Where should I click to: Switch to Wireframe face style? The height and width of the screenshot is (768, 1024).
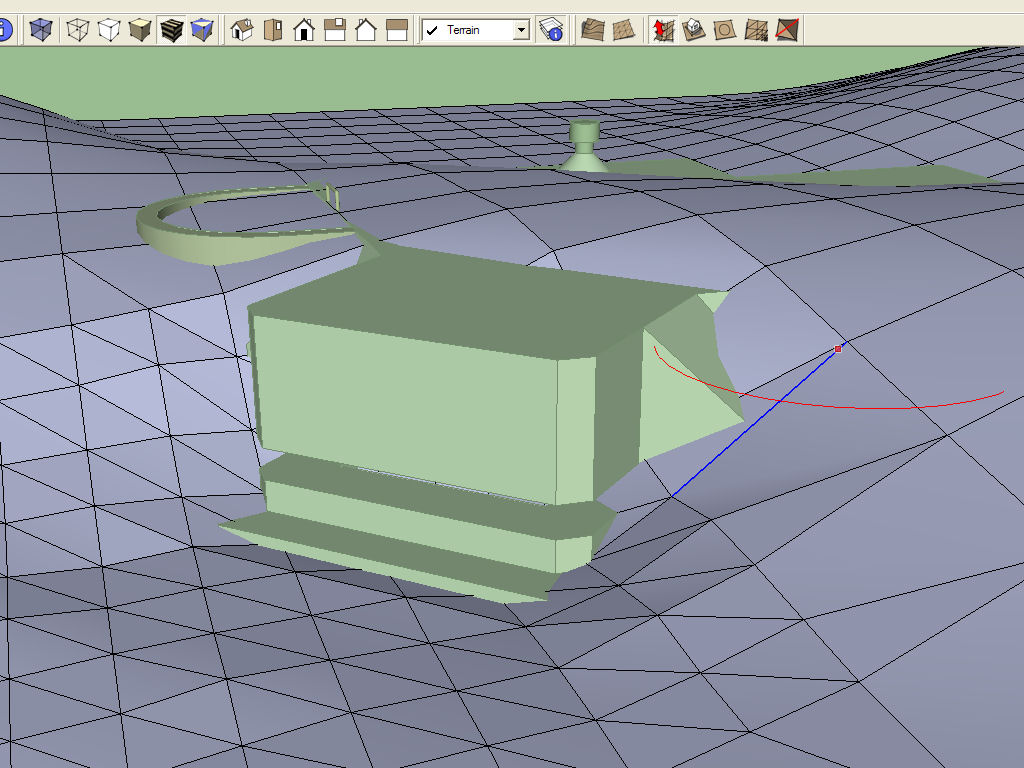point(77,30)
